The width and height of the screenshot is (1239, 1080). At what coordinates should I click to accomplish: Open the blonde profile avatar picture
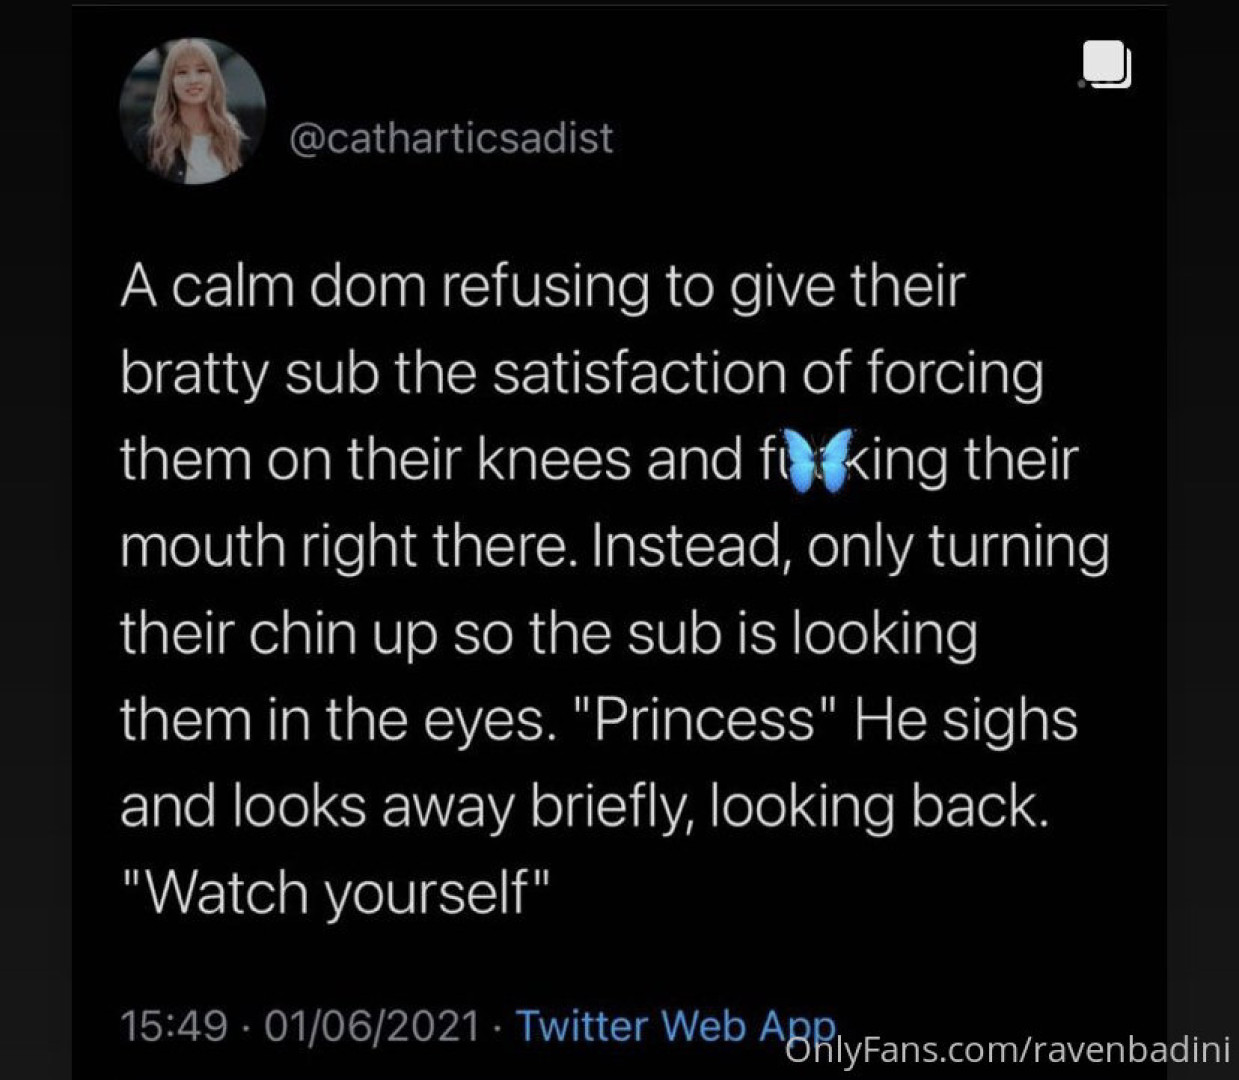click(x=193, y=112)
